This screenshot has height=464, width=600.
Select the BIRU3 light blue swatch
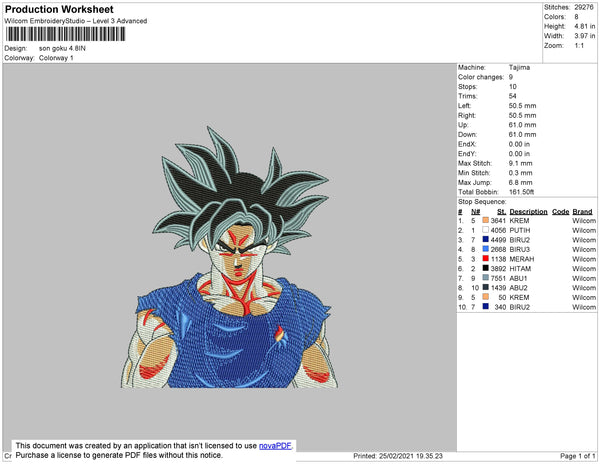pyautogui.click(x=486, y=250)
